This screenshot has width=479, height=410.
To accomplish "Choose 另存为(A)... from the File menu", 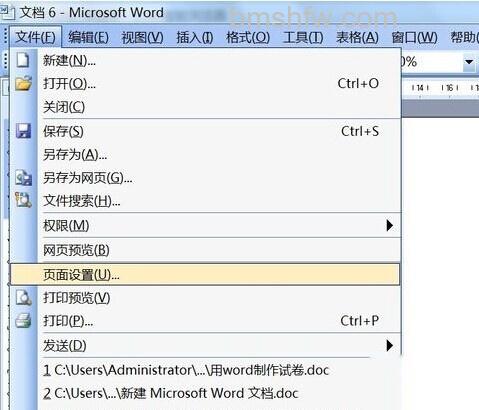I will coord(205,154).
